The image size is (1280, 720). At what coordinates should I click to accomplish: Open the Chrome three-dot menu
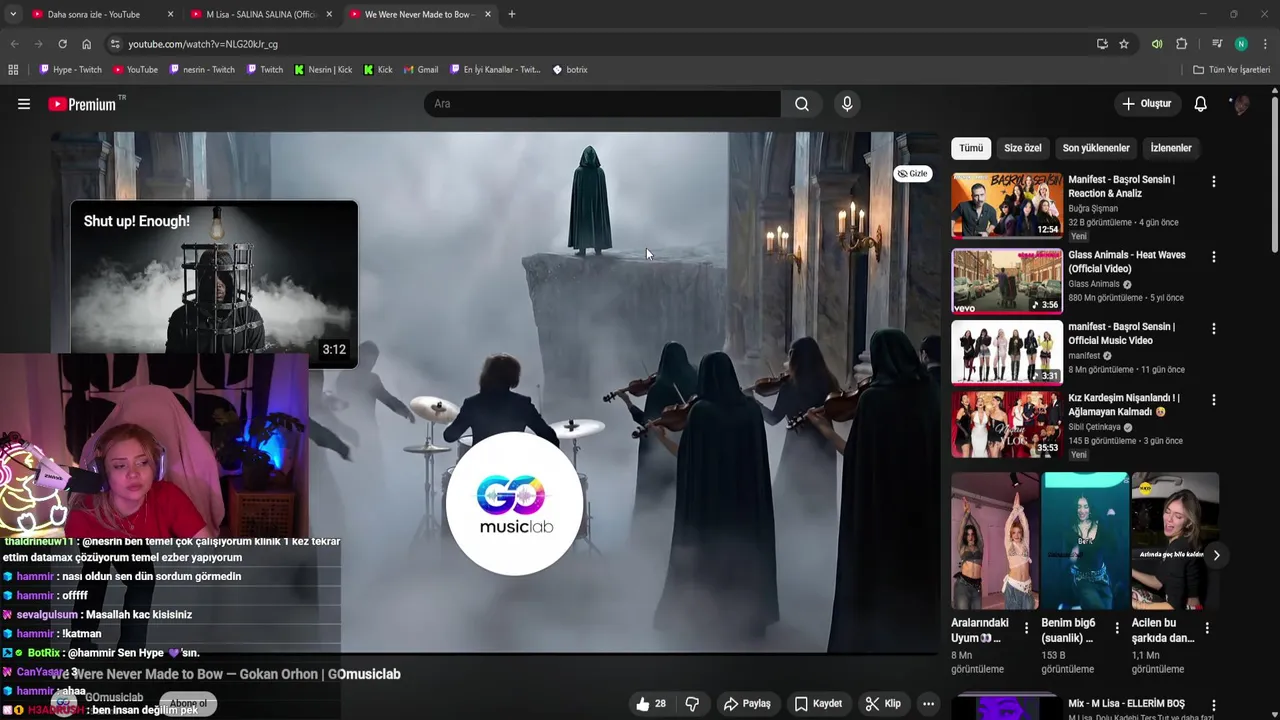[x=1266, y=44]
